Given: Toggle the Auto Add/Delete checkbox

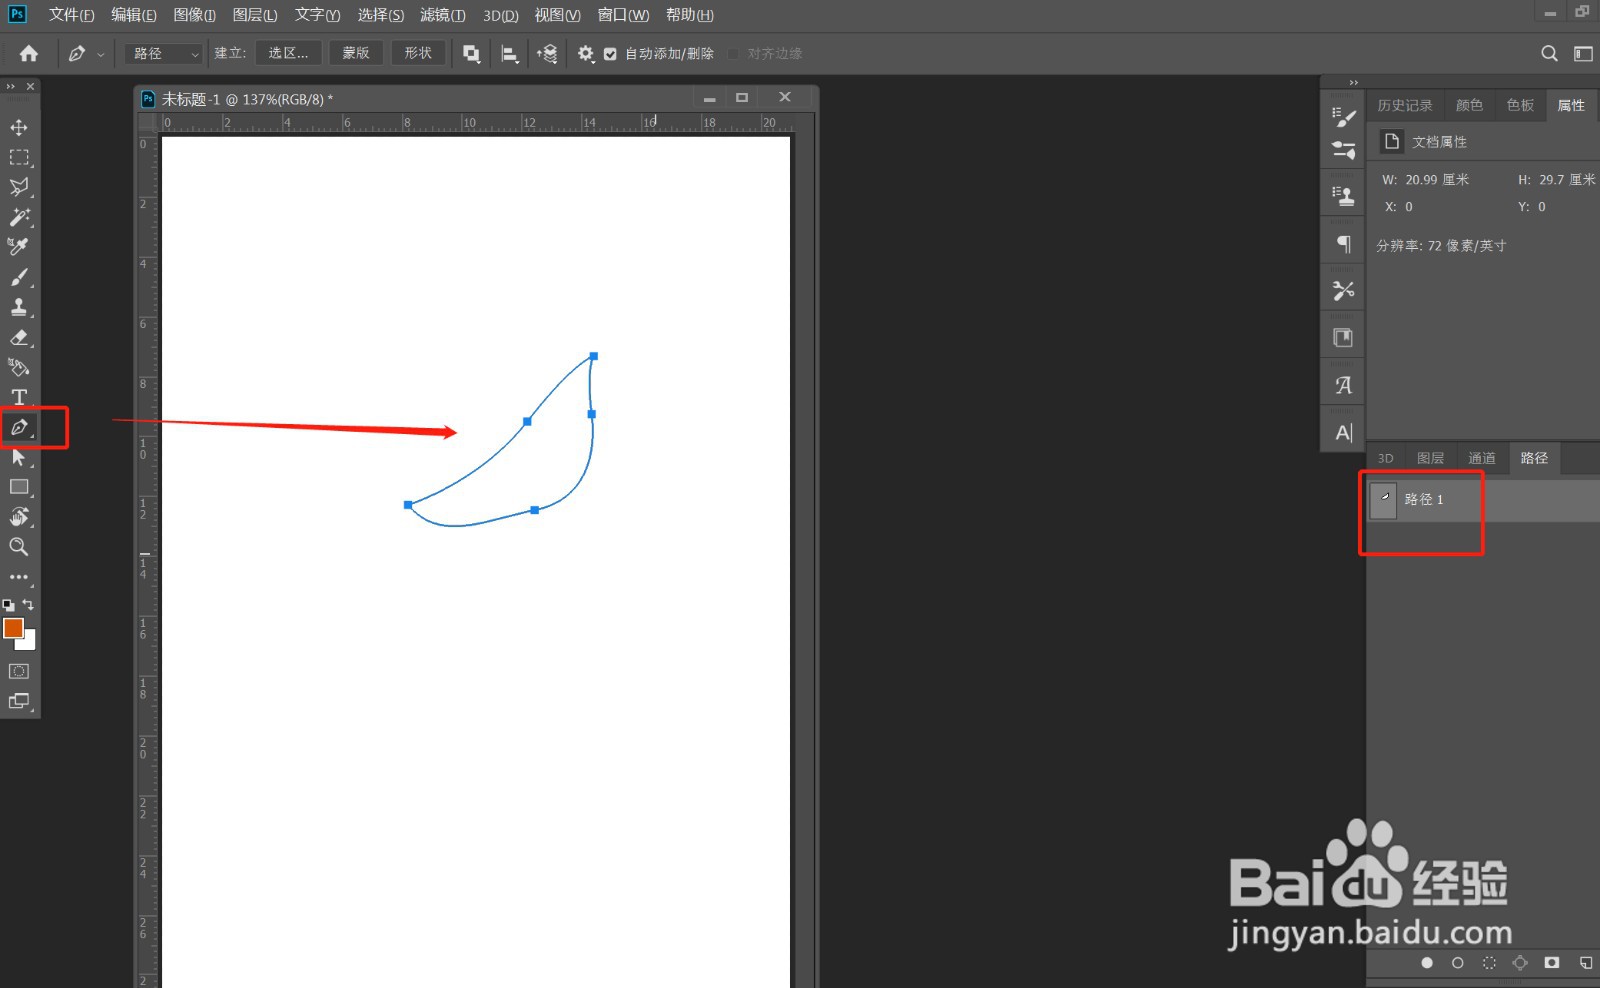Looking at the screenshot, I should coord(610,54).
